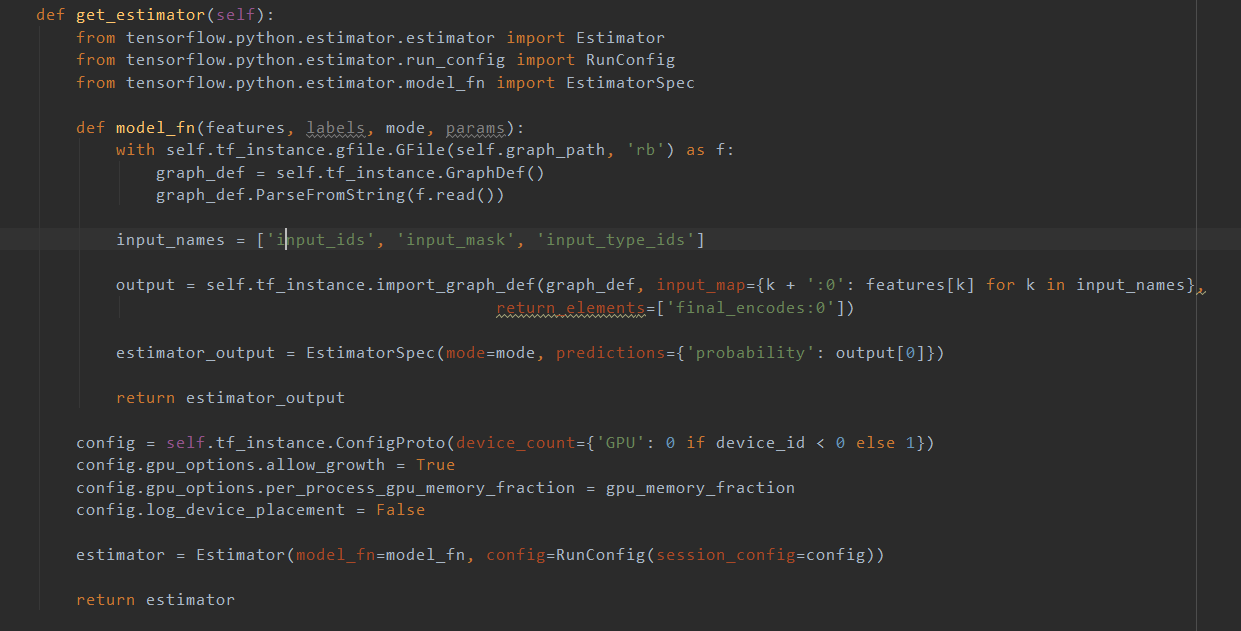
Task: Click True on the allow_growth line
Action: pos(435,464)
